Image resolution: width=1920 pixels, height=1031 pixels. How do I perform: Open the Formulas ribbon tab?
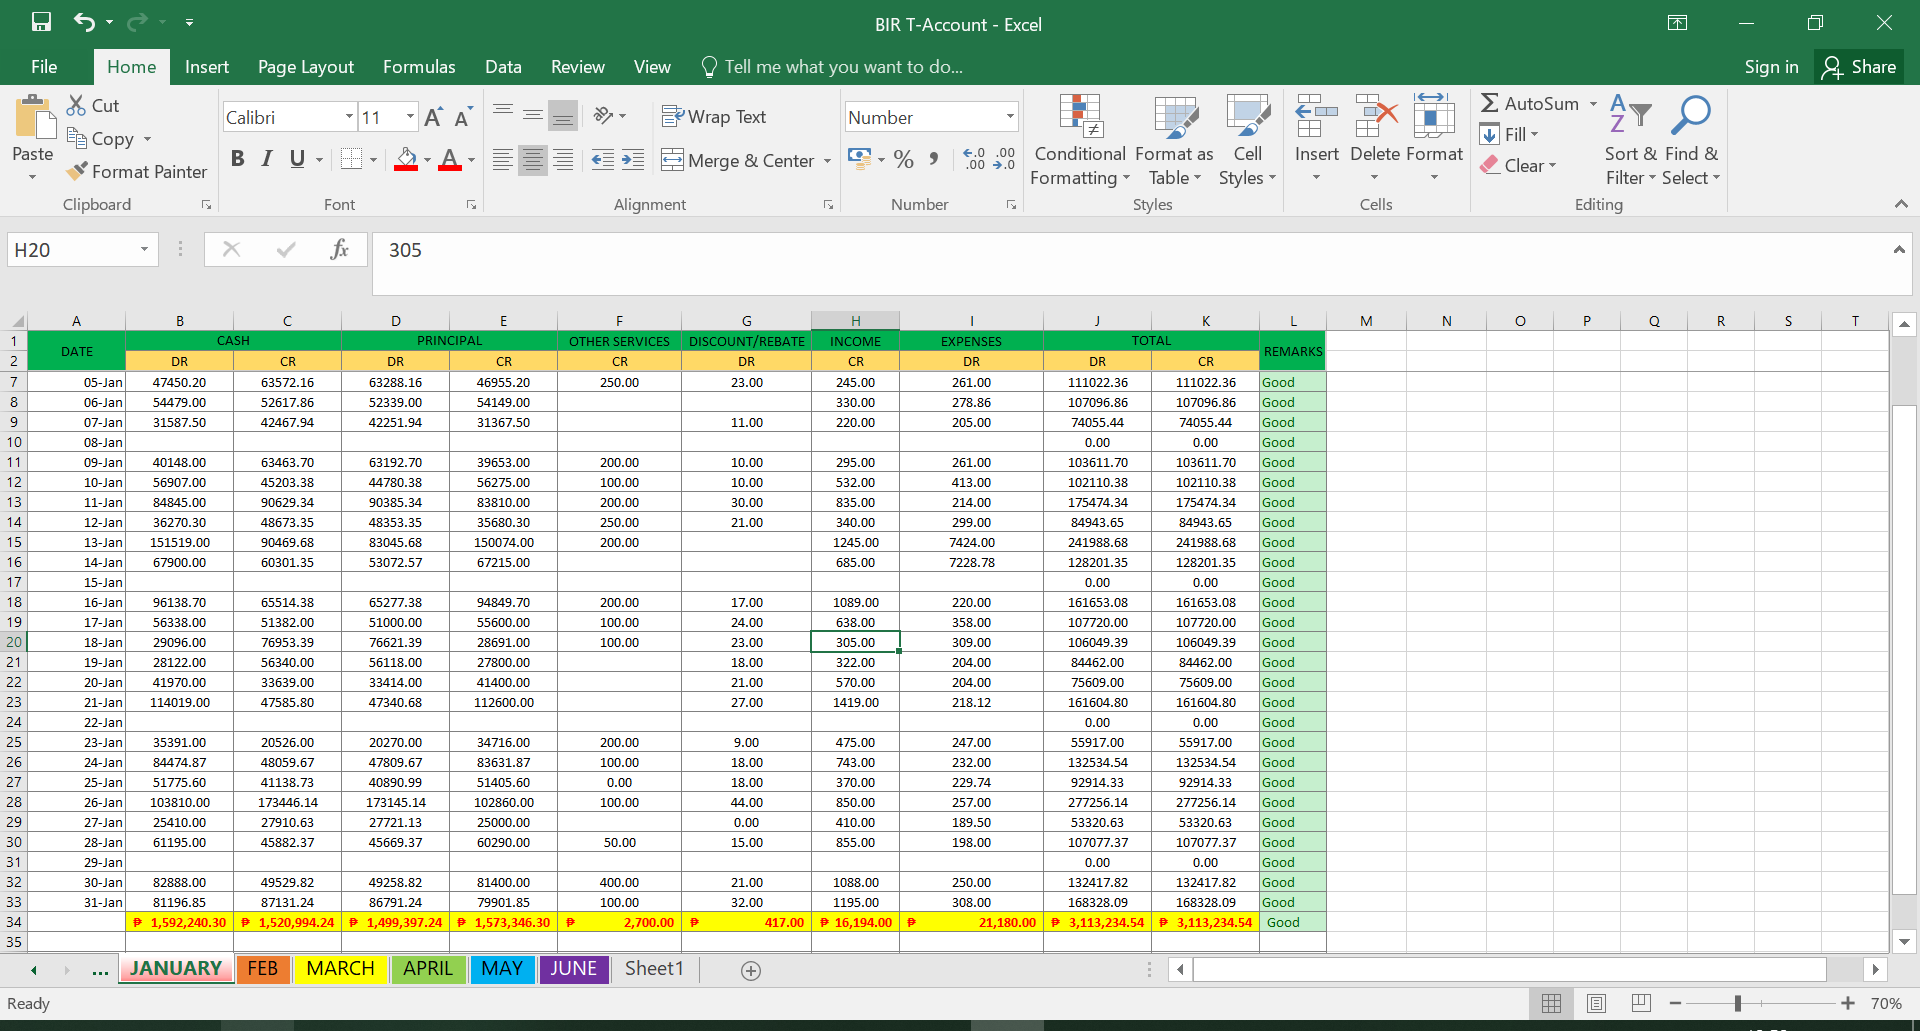[x=419, y=67]
